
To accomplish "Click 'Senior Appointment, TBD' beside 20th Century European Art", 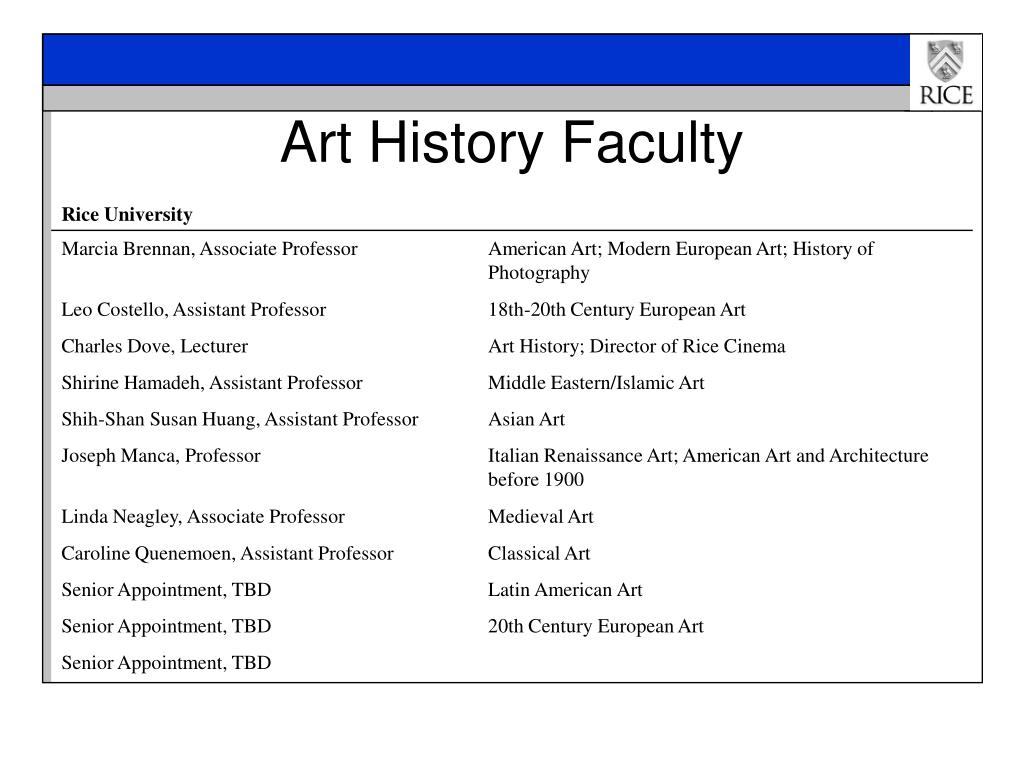I will [166, 626].
